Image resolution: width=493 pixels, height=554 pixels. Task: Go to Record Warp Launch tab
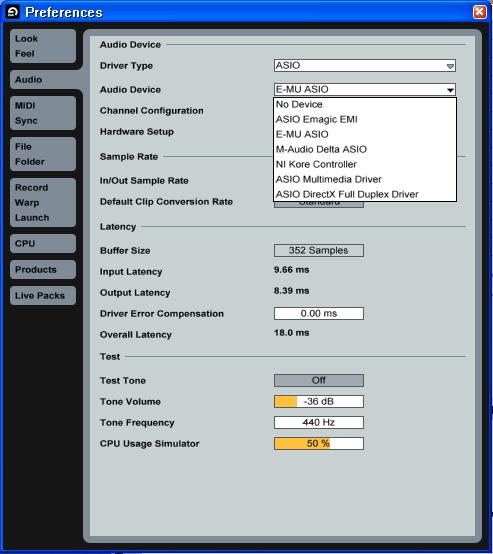[43, 202]
